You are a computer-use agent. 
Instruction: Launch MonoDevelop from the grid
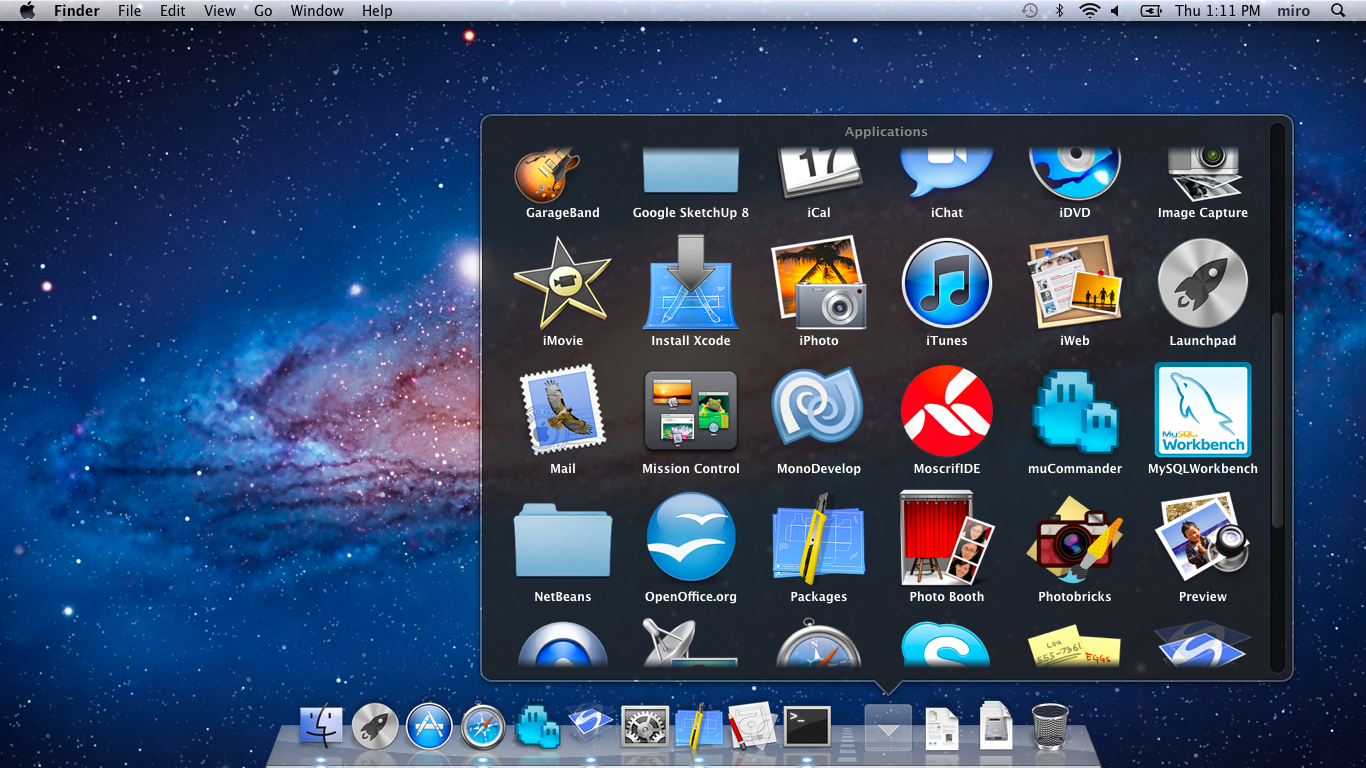(819, 408)
